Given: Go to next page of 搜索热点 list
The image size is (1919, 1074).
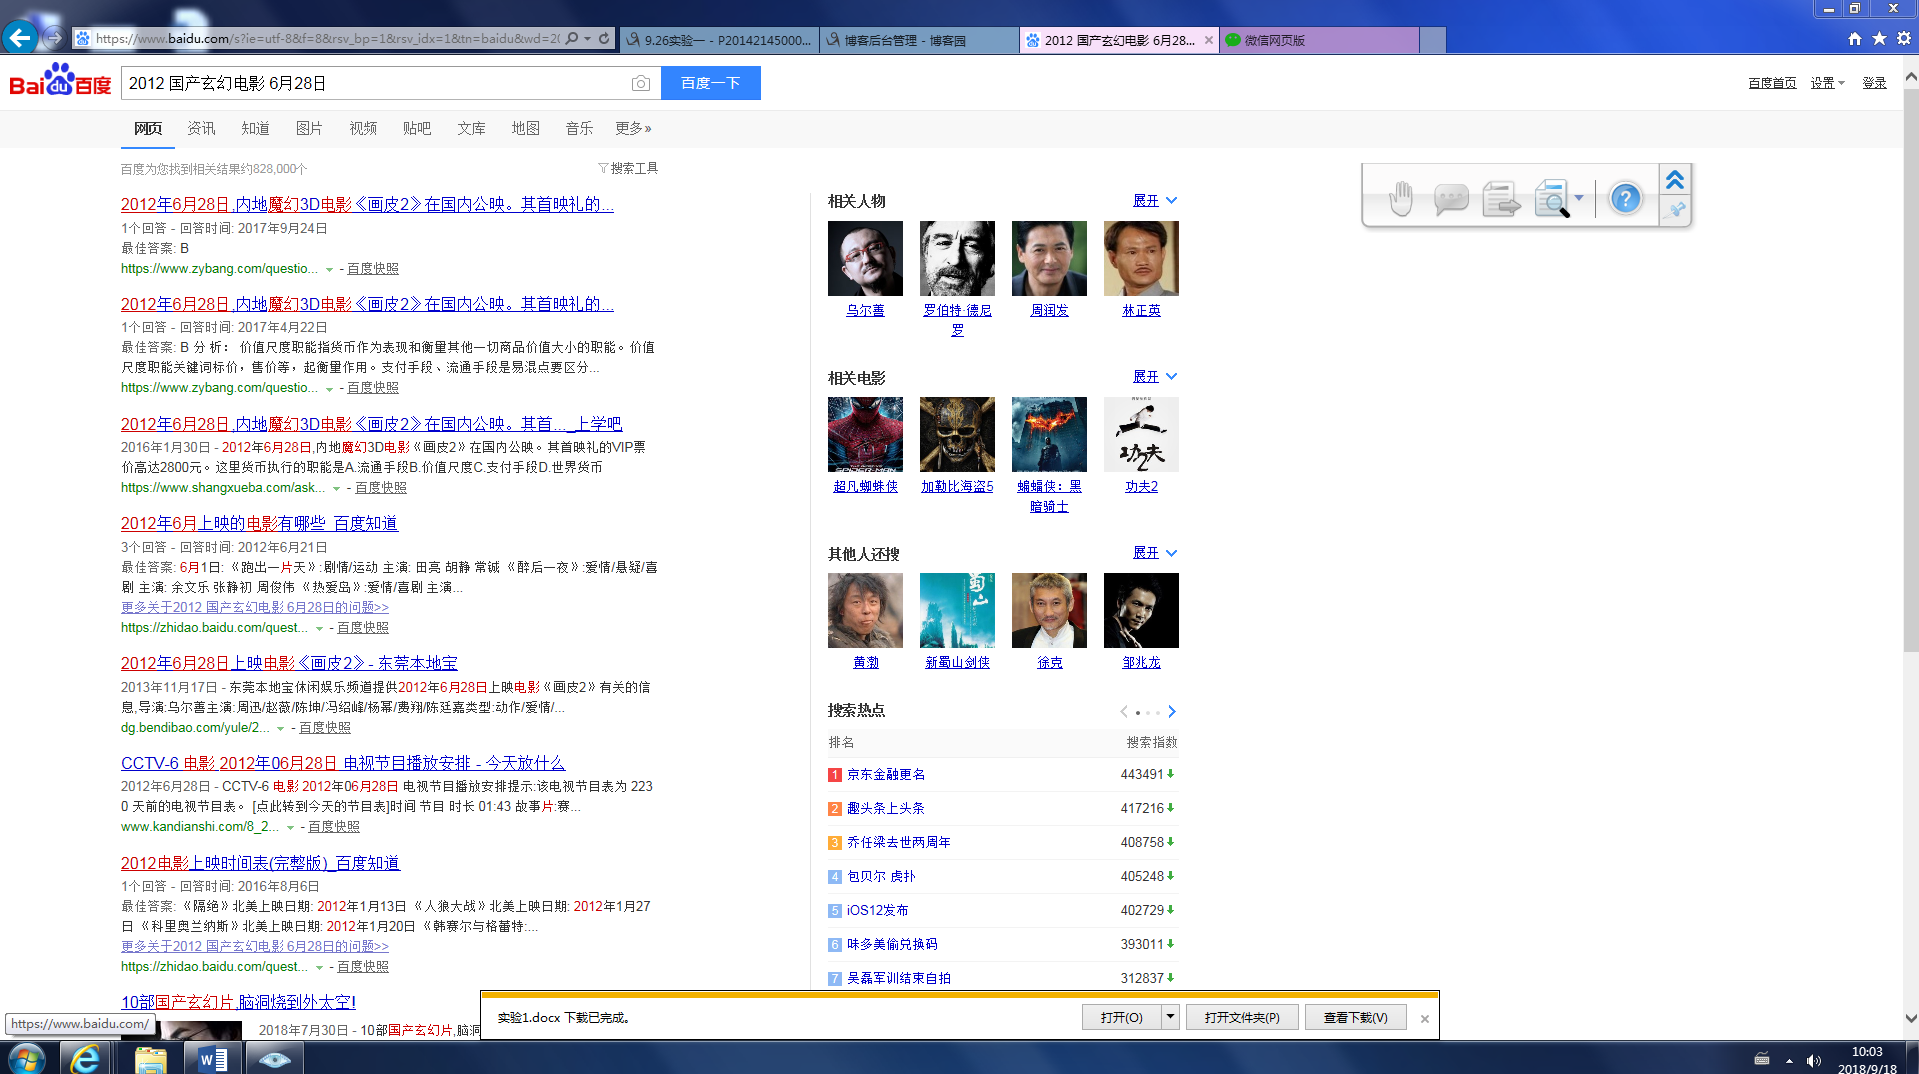Looking at the screenshot, I should [x=1172, y=712].
